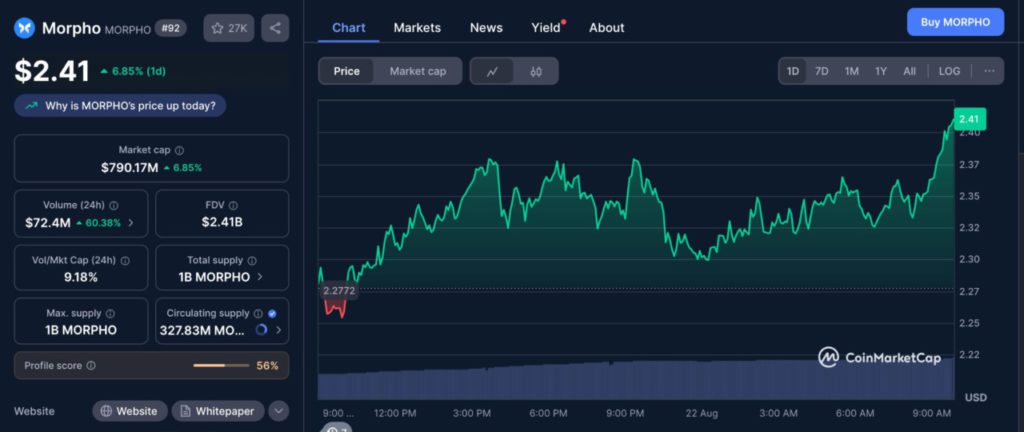This screenshot has width=1024, height=432.
Task: Toggle the LOG scale option
Action: pyautogui.click(x=949, y=71)
